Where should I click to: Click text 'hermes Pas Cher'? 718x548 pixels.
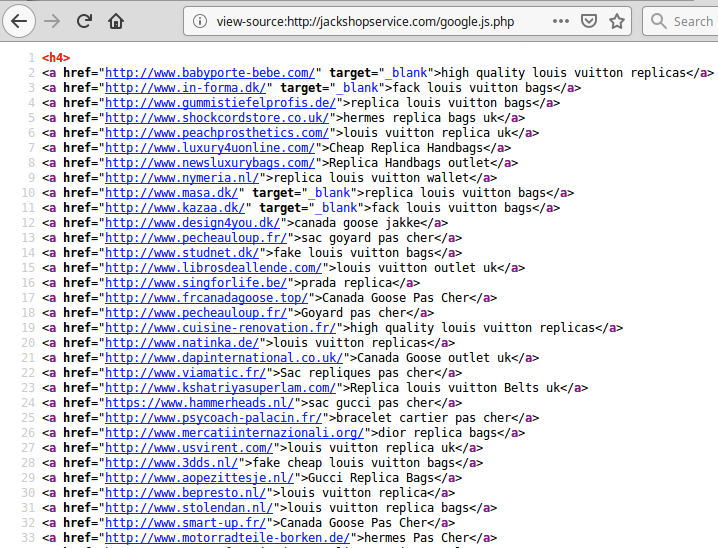tap(417, 538)
